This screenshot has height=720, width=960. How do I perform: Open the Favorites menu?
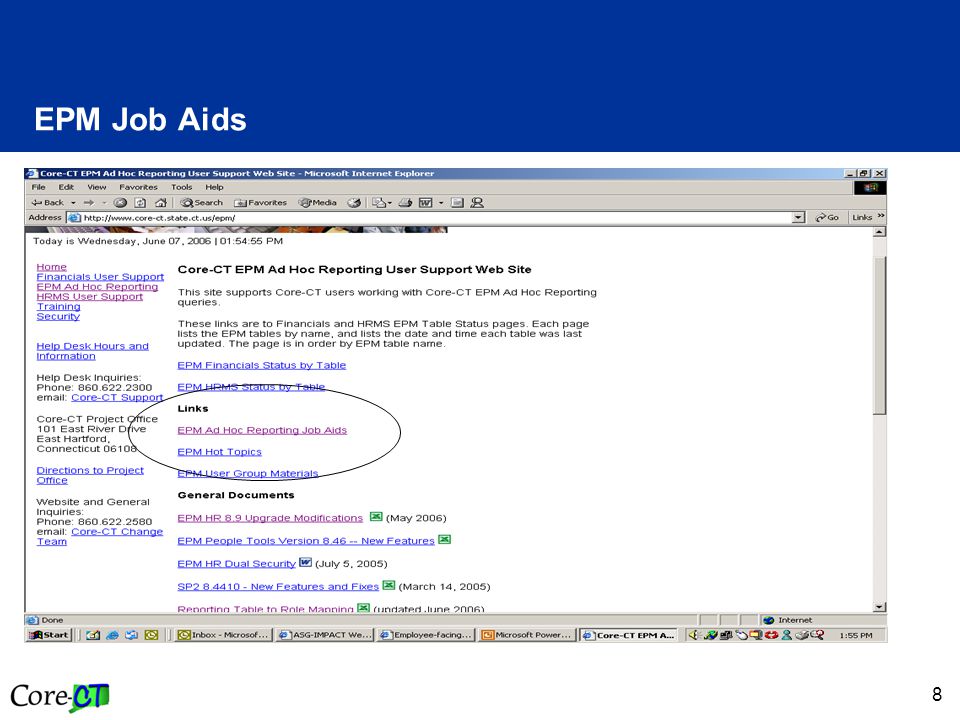coord(138,187)
